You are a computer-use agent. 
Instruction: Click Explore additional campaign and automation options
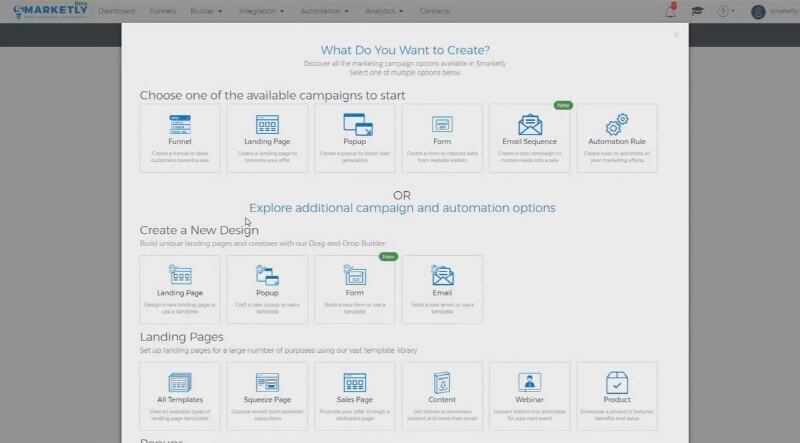coord(402,208)
